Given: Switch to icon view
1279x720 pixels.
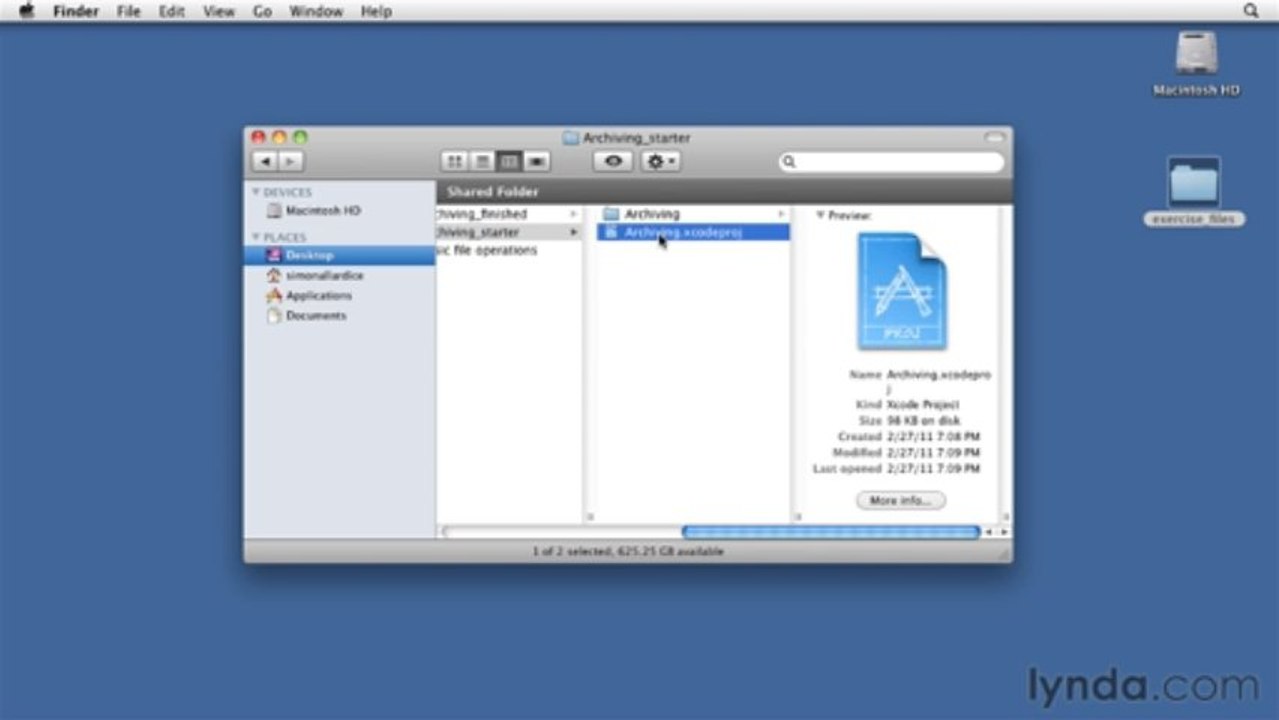Looking at the screenshot, I should point(454,161).
